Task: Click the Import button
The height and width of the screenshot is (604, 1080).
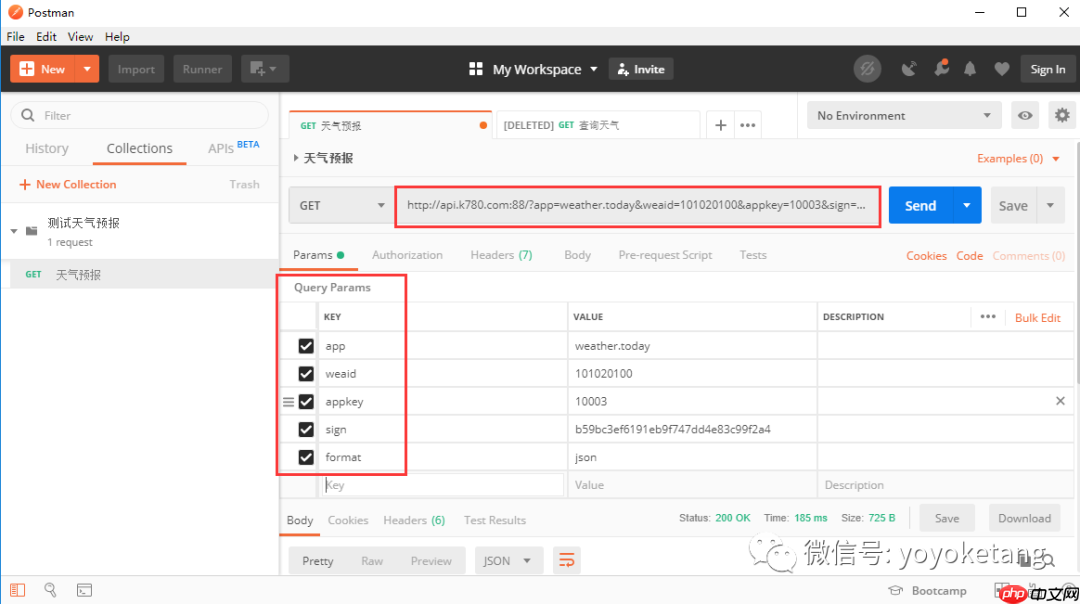Action: (136, 69)
